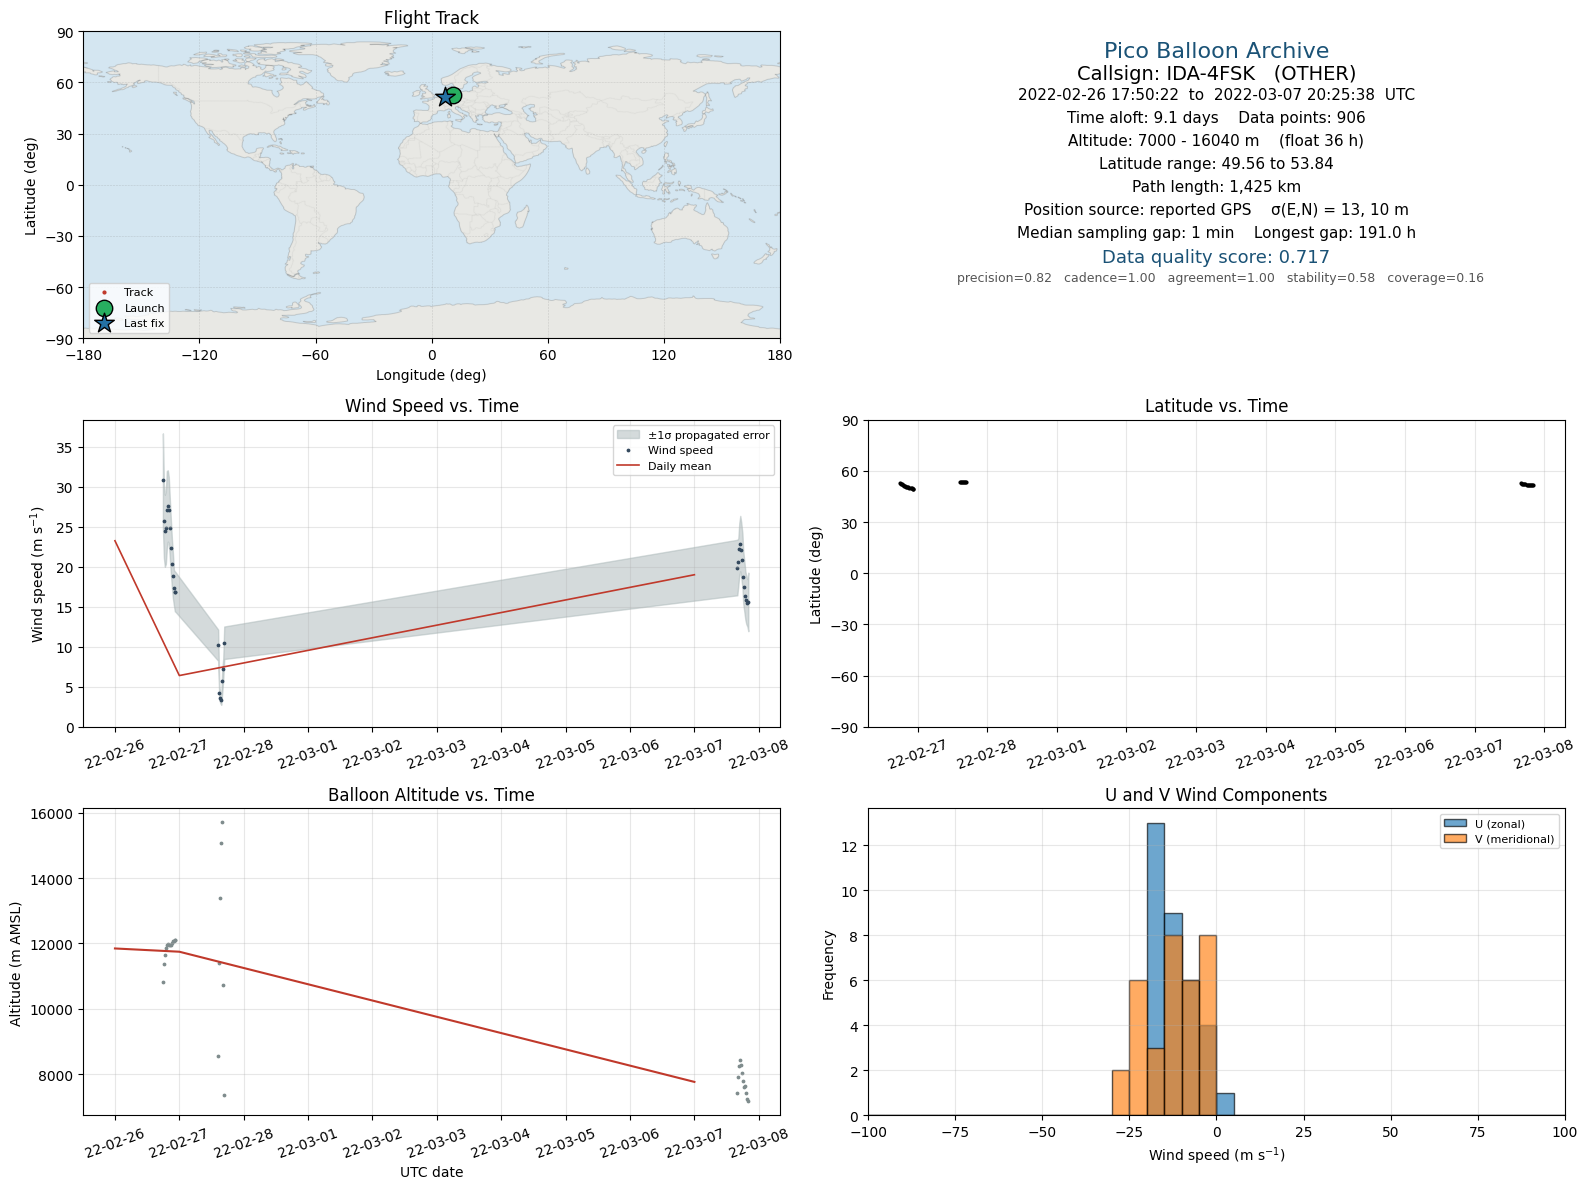Click the tallest blue U bar in the histogram
Screen dimensions: 1587x1189
pyautogui.click(x=1155, y=969)
